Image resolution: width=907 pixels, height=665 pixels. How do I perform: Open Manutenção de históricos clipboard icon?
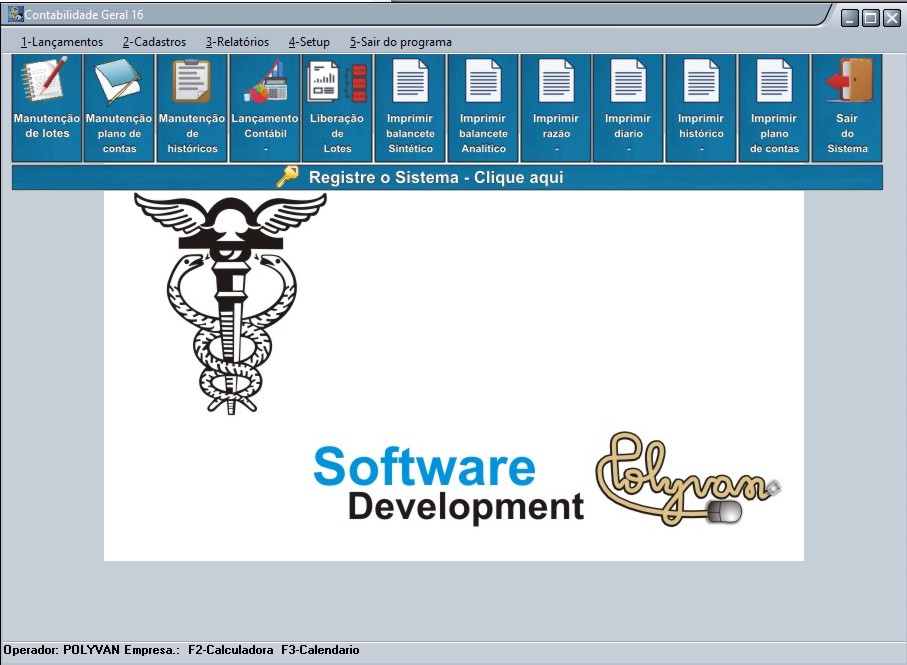(192, 108)
